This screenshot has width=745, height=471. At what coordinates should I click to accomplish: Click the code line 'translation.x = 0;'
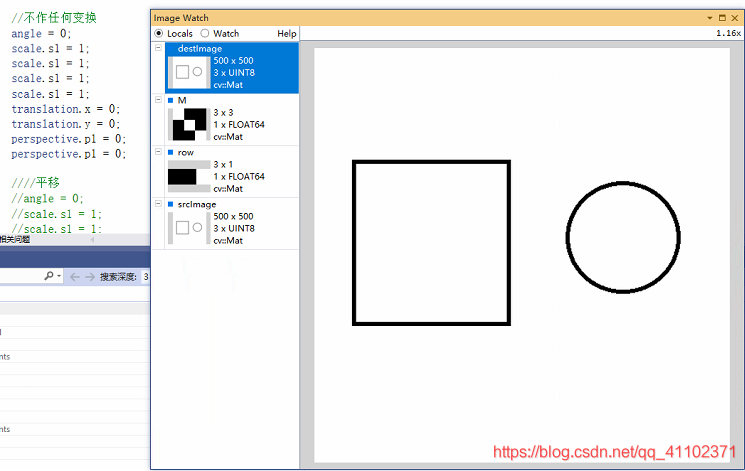pyautogui.click(x=66, y=109)
